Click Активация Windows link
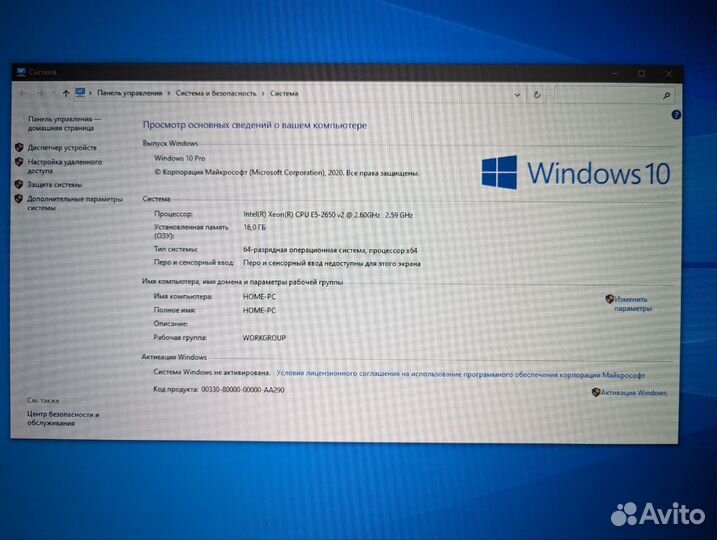 point(633,392)
